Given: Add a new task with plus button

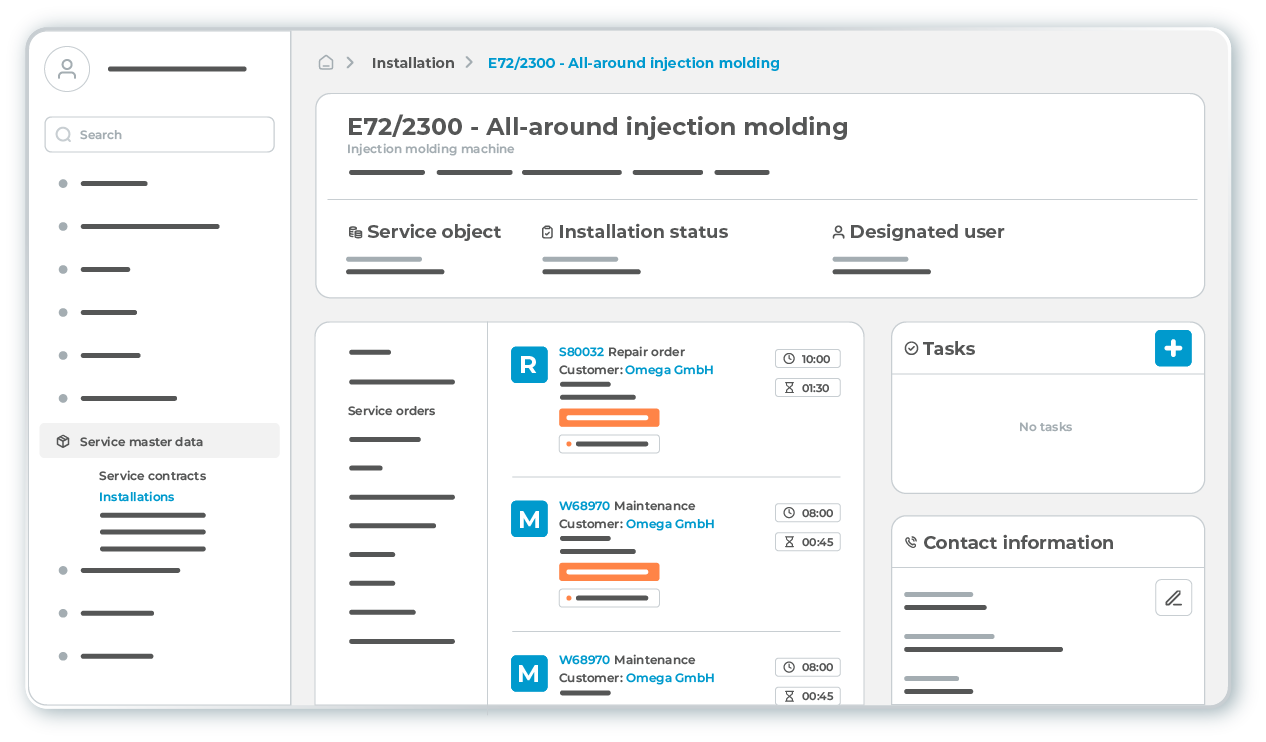Looking at the screenshot, I should coord(1173,348).
